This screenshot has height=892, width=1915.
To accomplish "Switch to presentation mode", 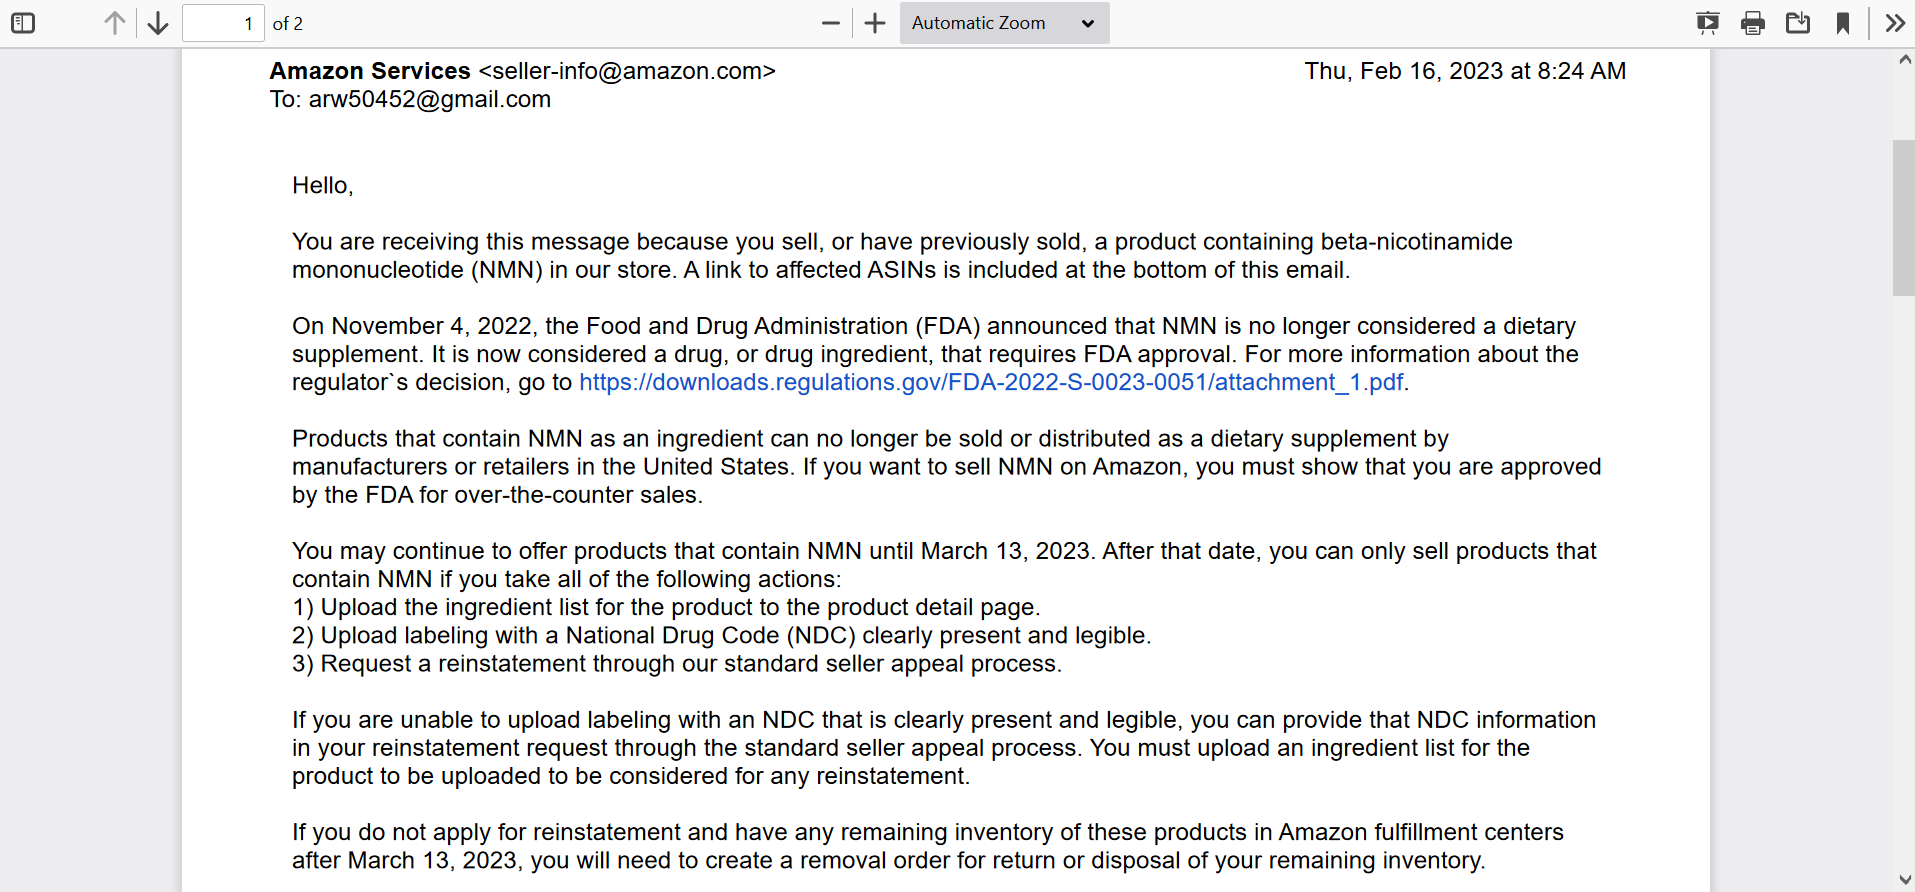I will (x=1708, y=23).
